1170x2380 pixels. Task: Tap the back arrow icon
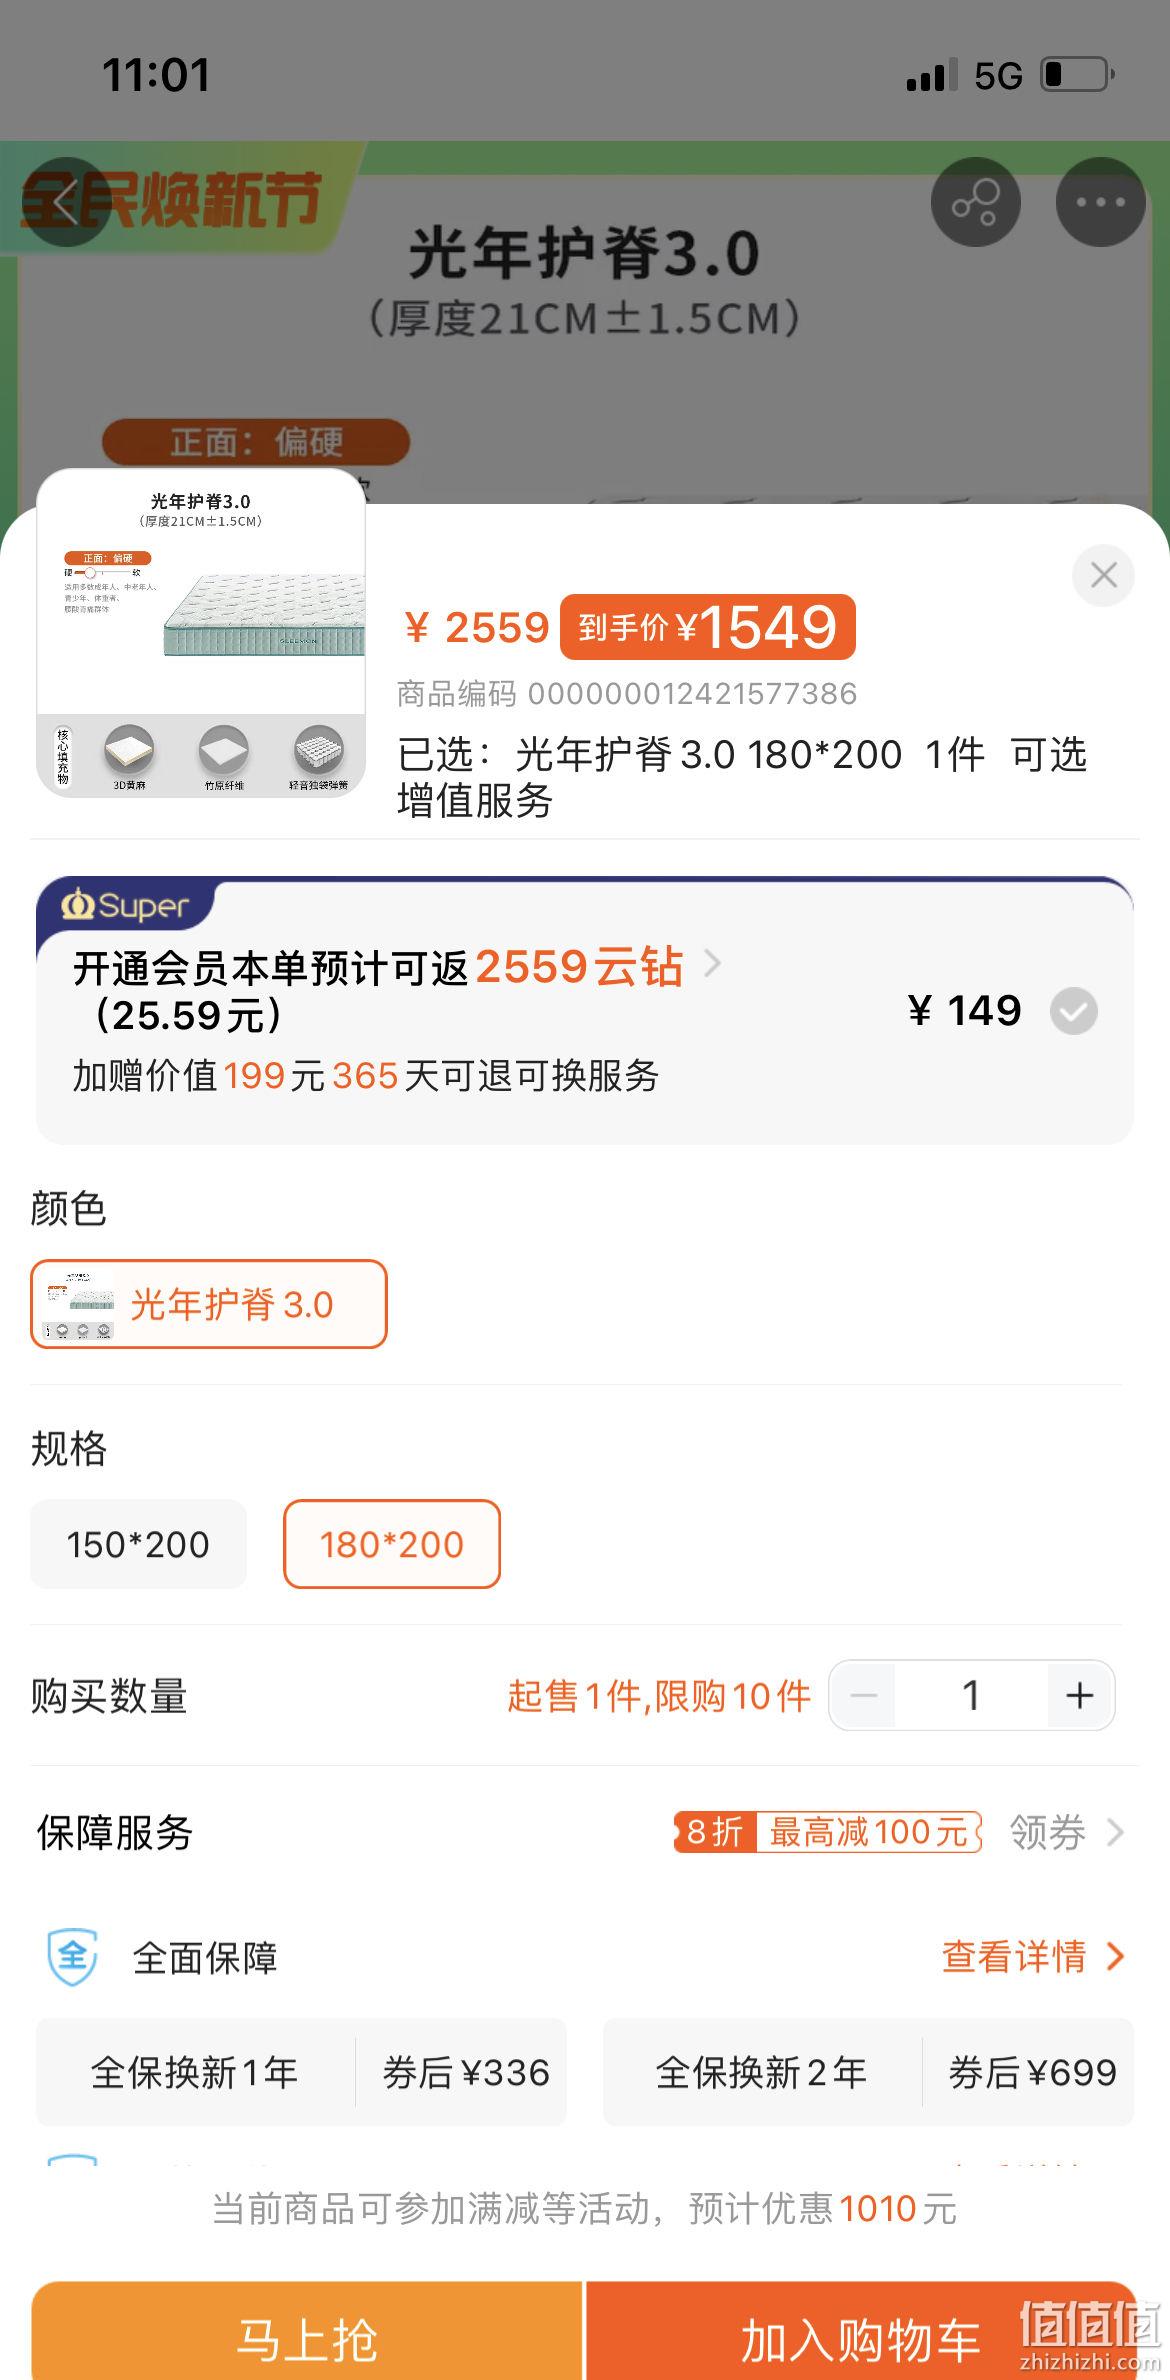(66, 202)
